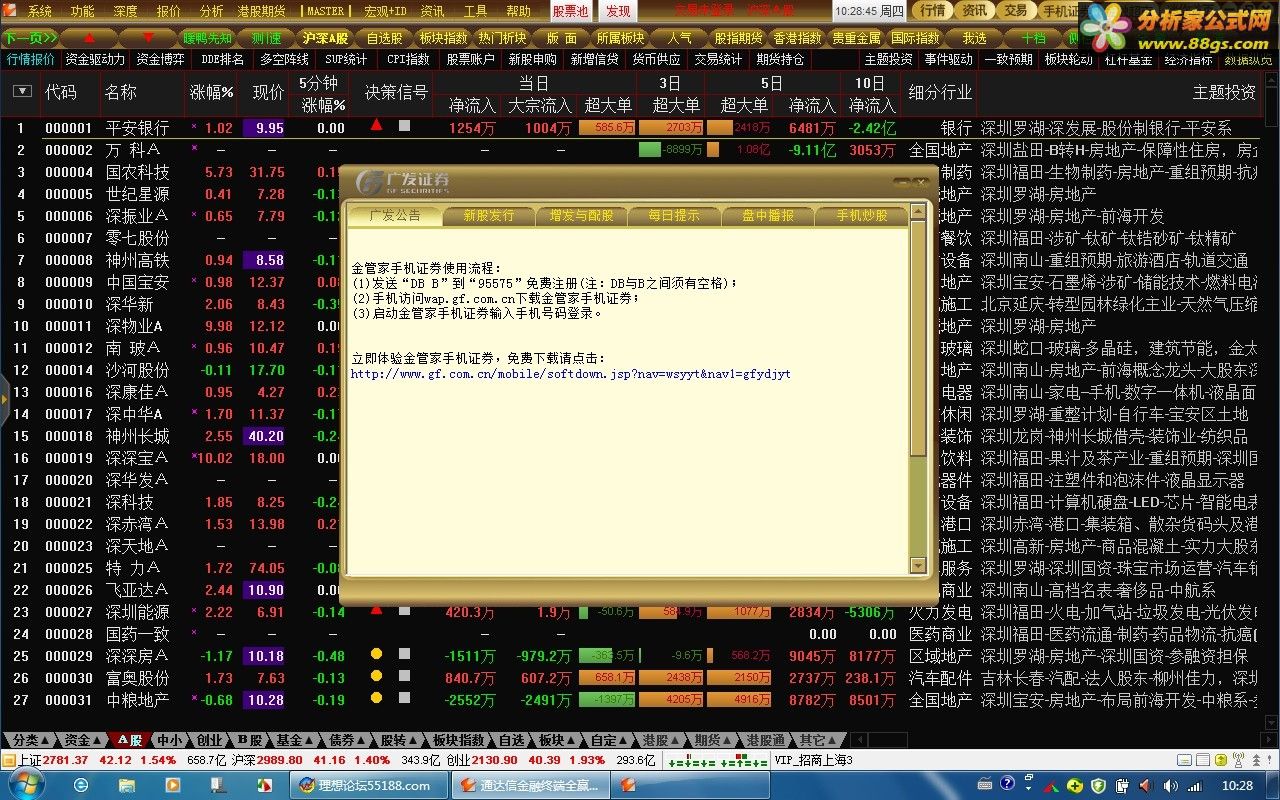Switch to 手机炒股 tab in dialog
This screenshot has width=1280, height=800.
click(x=862, y=215)
